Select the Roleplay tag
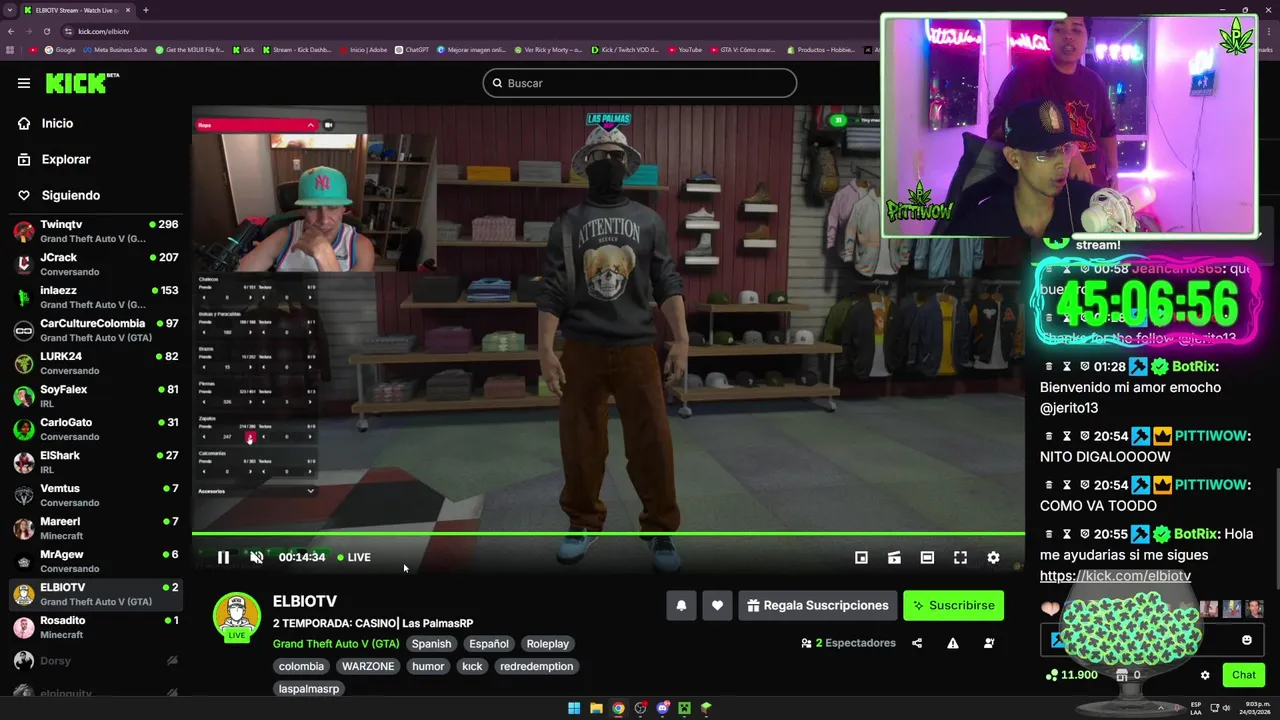Image resolution: width=1280 pixels, height=720 pixels. 547,644
